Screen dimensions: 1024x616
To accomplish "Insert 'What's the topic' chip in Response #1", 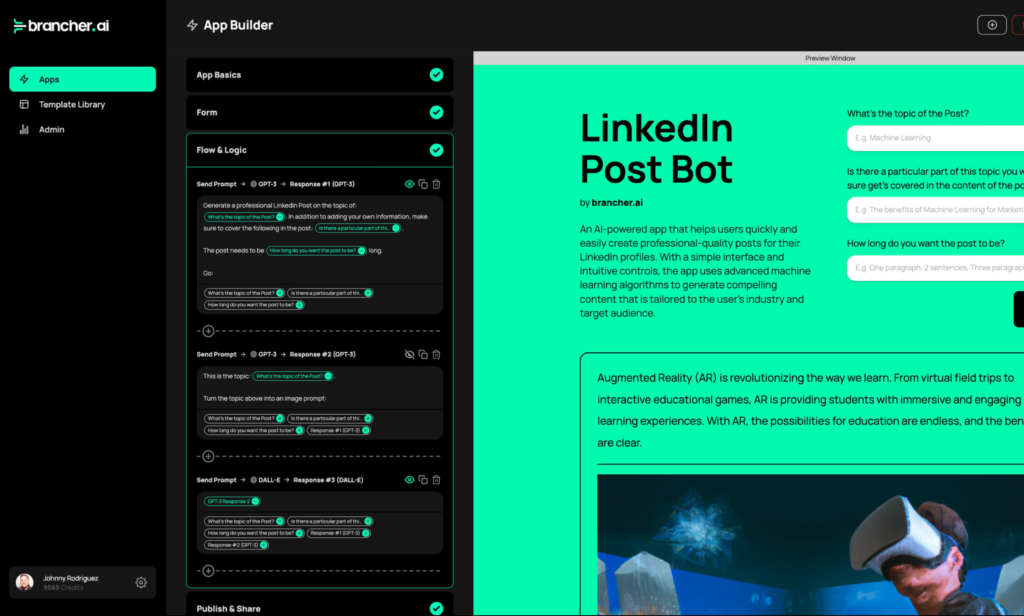I will pyautogui.click(x=244, y=293).
